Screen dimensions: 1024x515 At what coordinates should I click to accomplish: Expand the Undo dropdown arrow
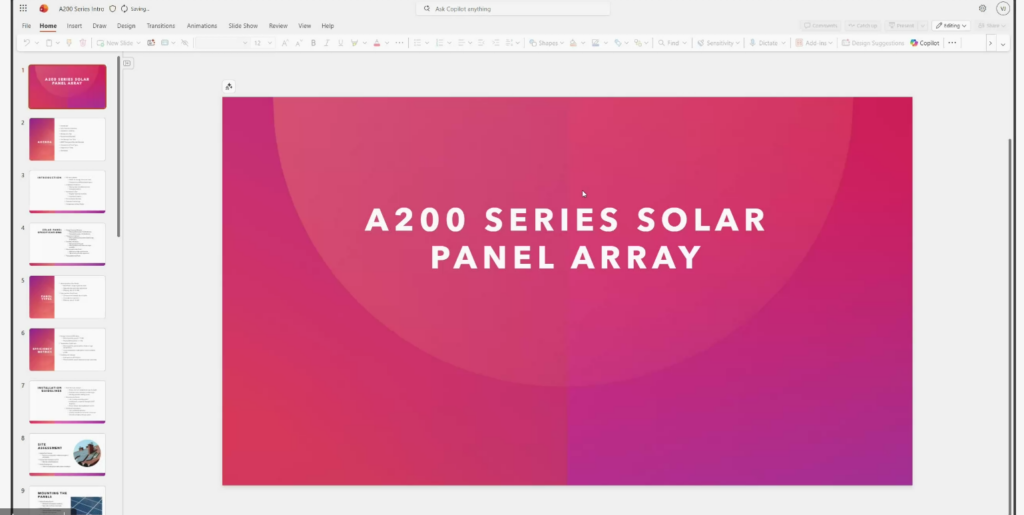tap(37, 43)
